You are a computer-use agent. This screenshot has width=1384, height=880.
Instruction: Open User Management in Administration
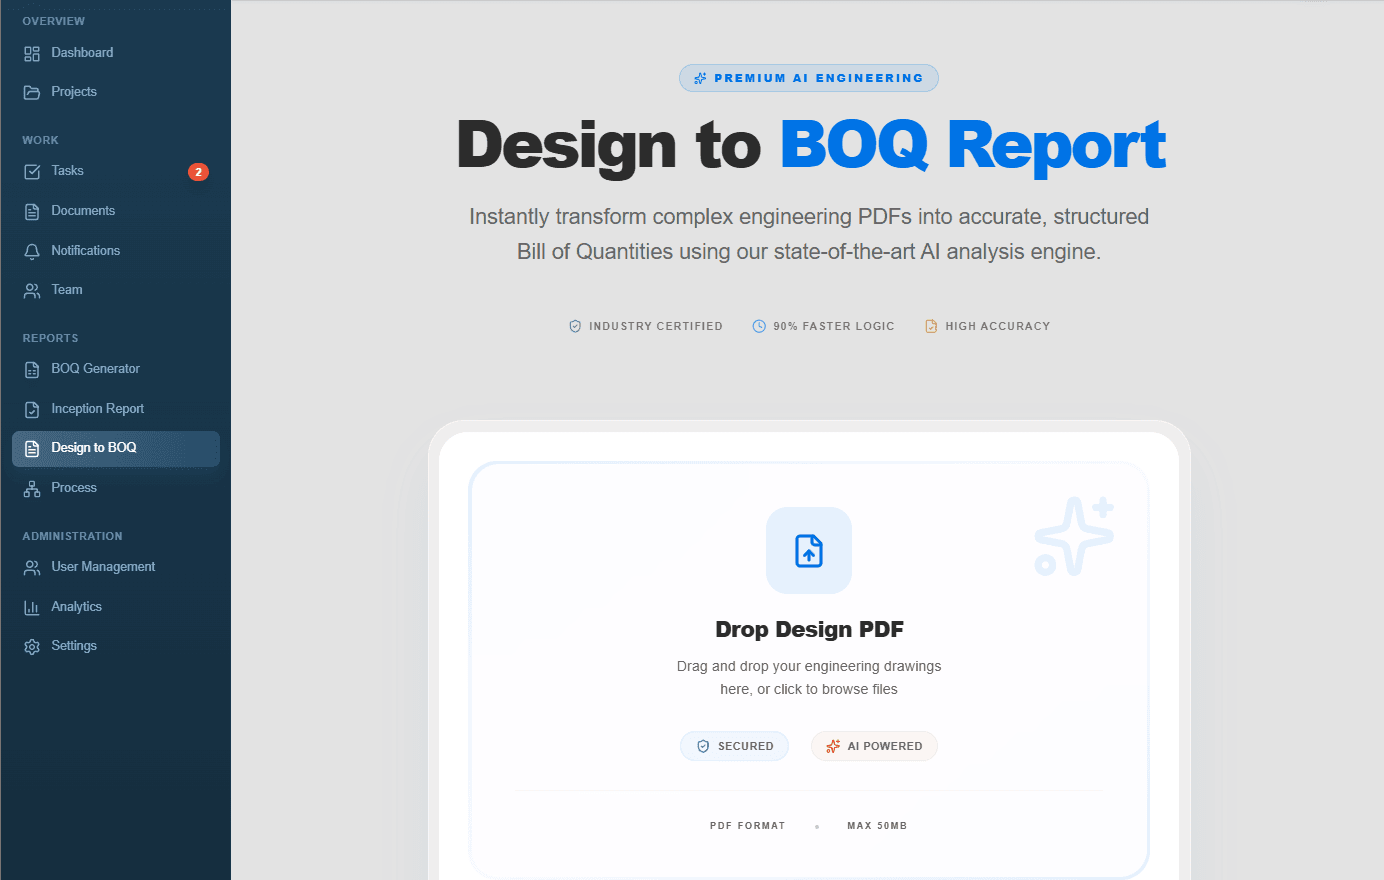click(x=103, y=567)
